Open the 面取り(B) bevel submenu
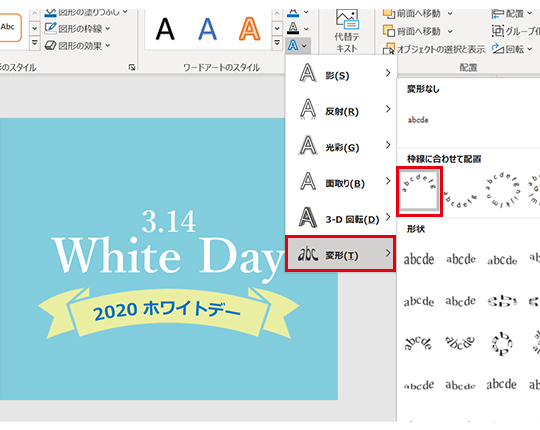 tap(341, 182)
